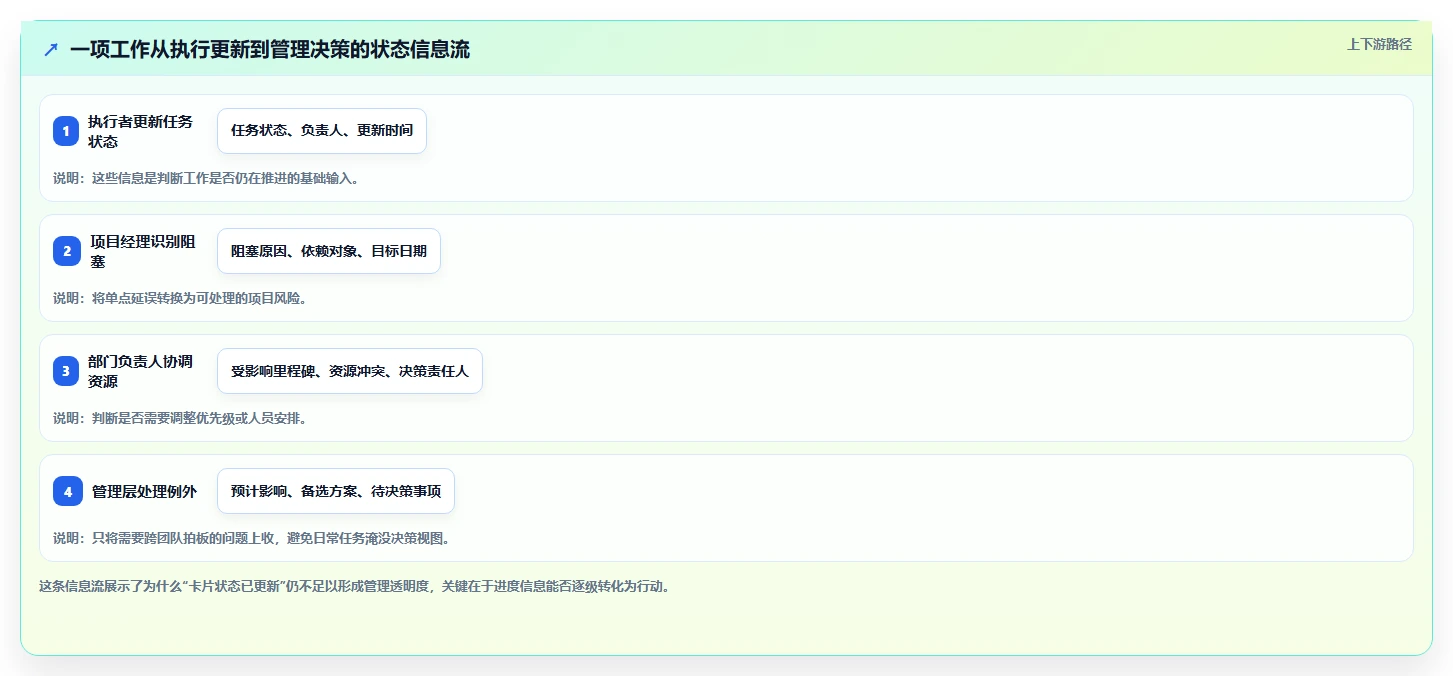Click the step 1 number badge
1453x676 pixels.
pos(66,131)
